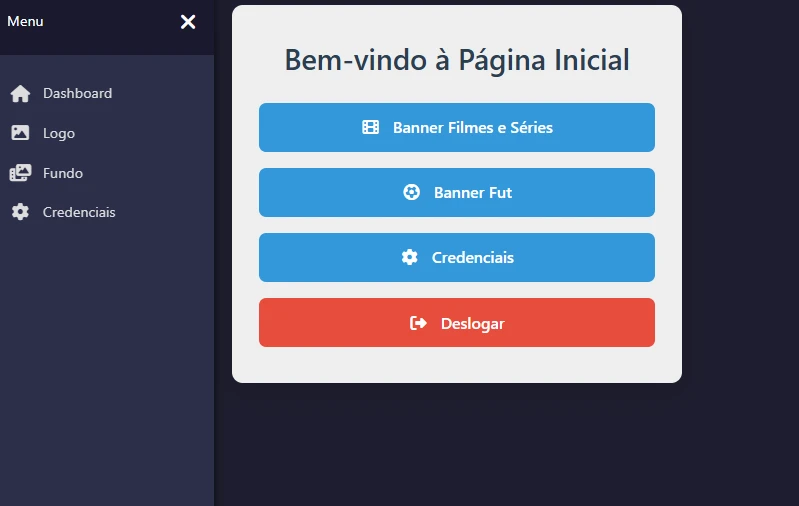The width and height of the screenshot is (799, 506).
Task: Click the empty sidebar area below Credenciais
Action: point(107,360)
